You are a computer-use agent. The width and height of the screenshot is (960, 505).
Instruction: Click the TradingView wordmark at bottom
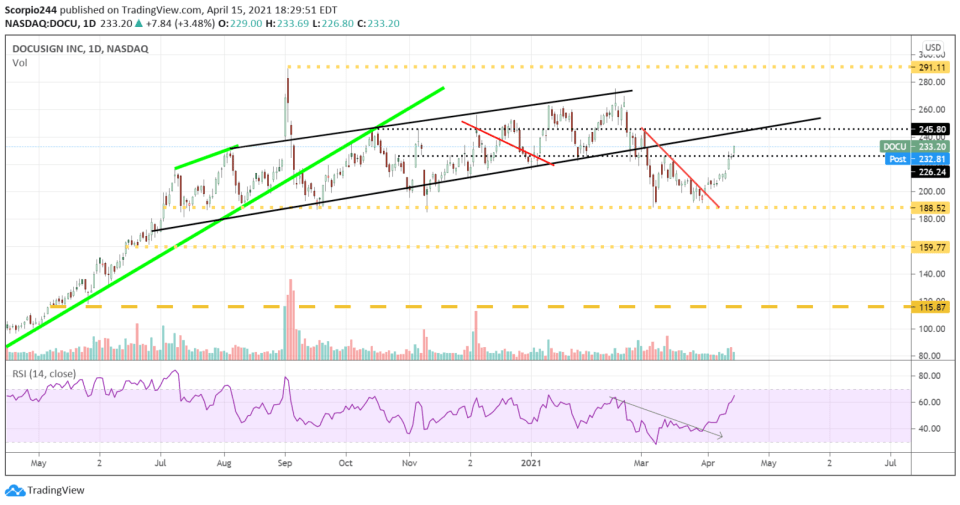56,490
